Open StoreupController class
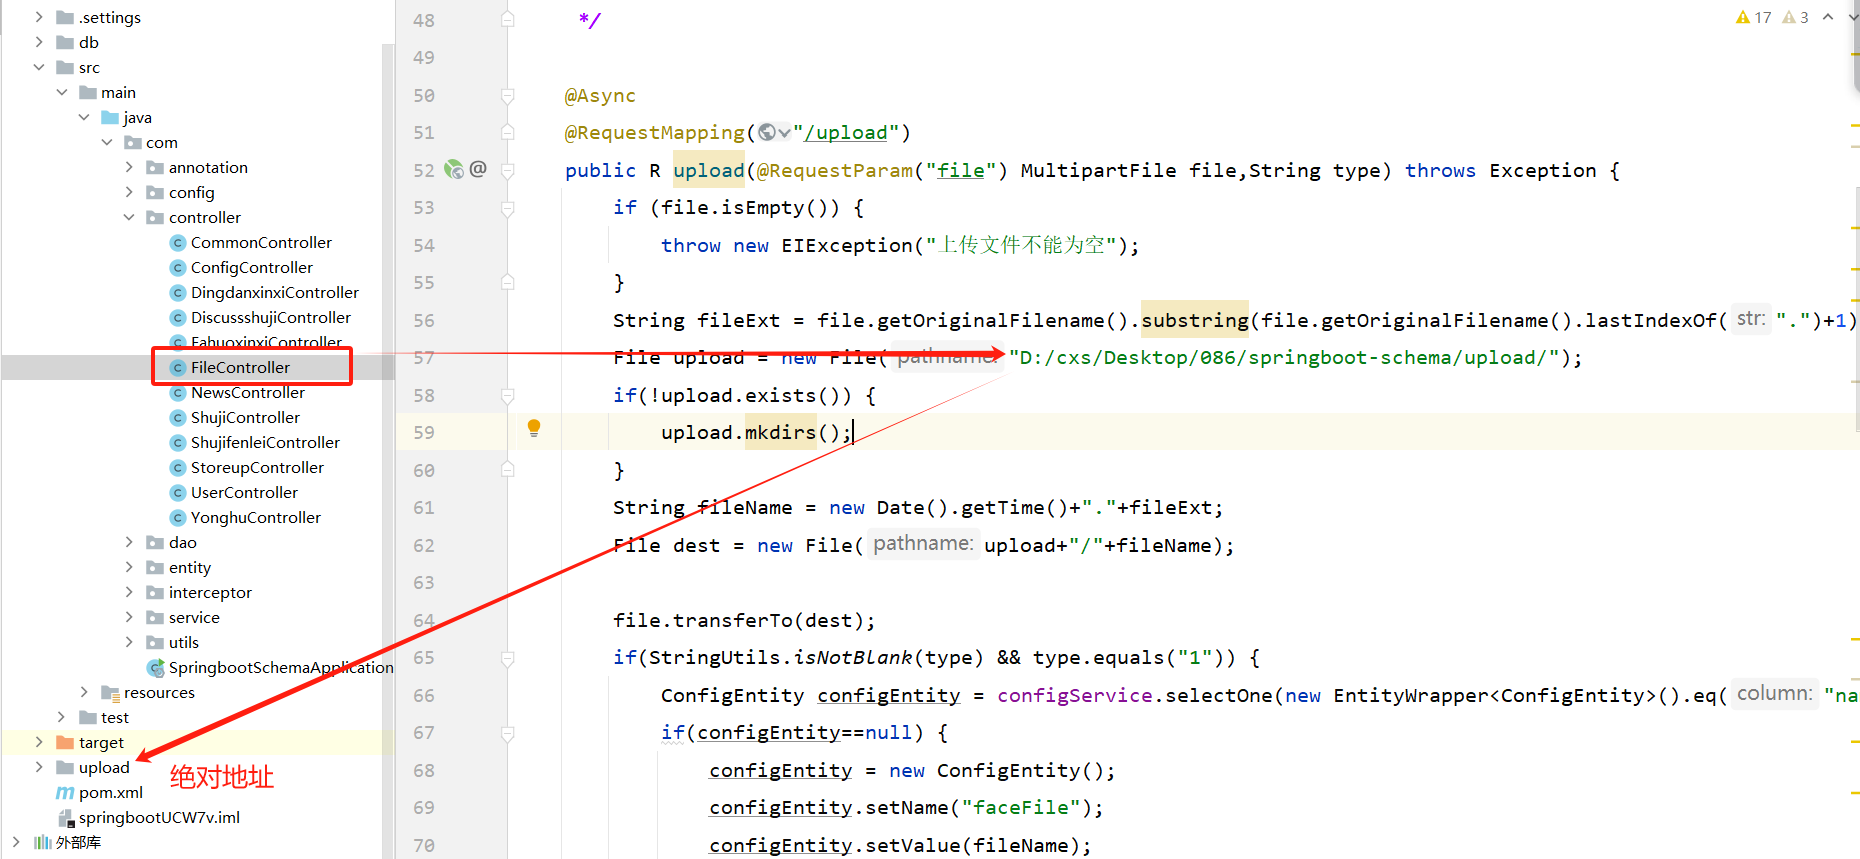This screenshot has height=859, width=1860. [257, 467]
